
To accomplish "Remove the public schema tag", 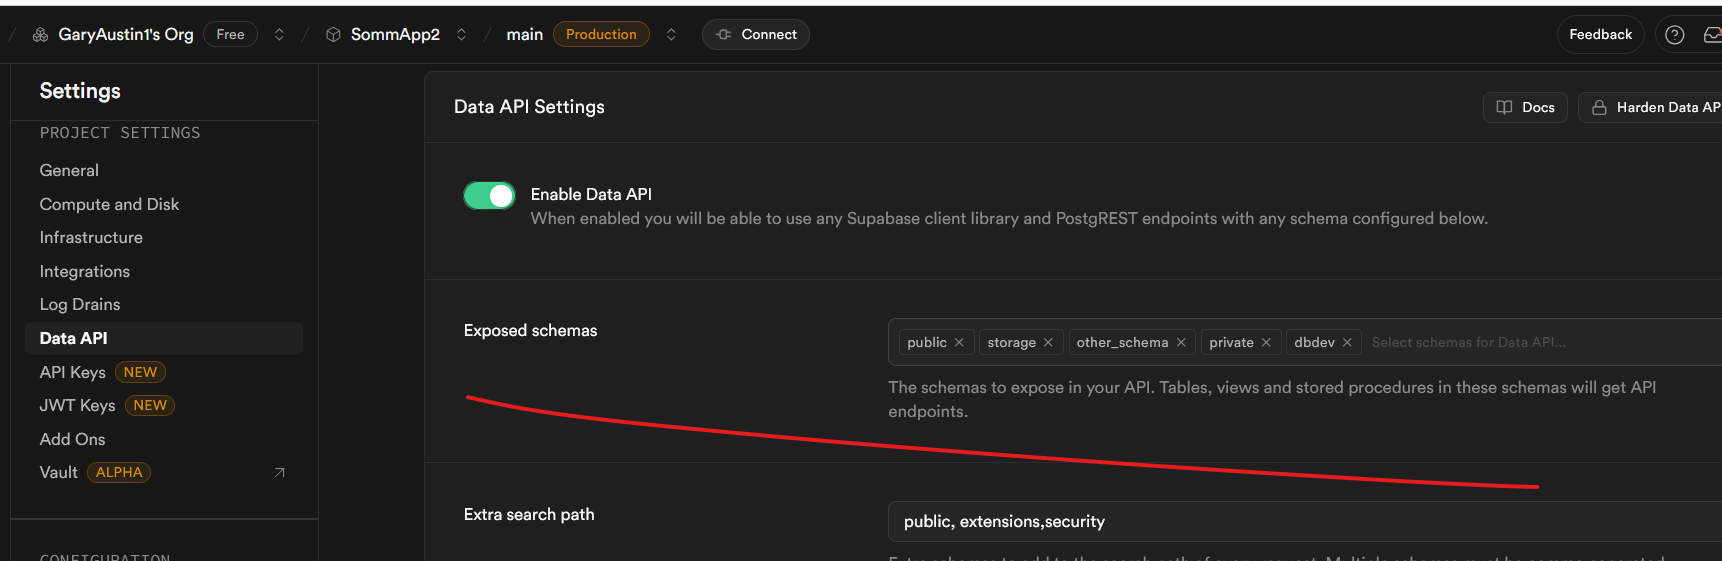I will (959, 342).
